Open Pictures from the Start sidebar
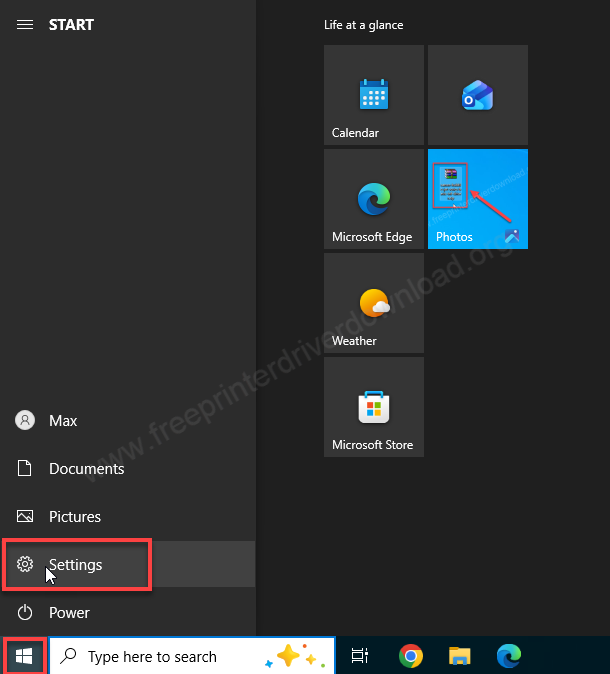 pyautogui.click(x=74, y=517)
